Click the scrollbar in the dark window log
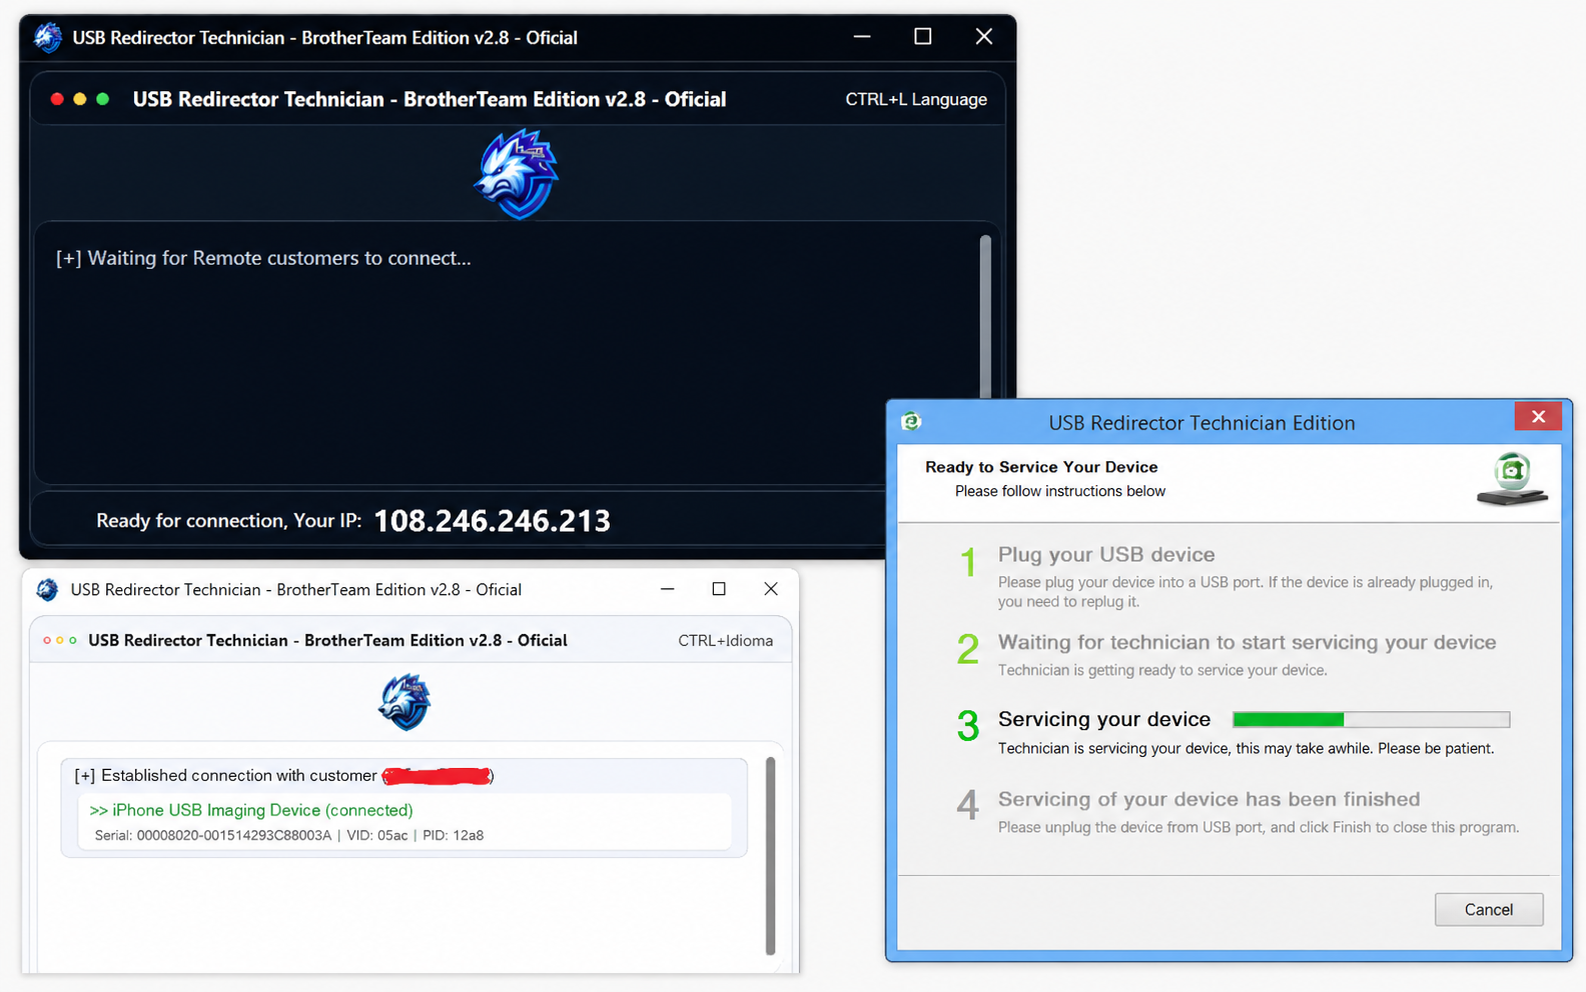 (x=985, y=318)
